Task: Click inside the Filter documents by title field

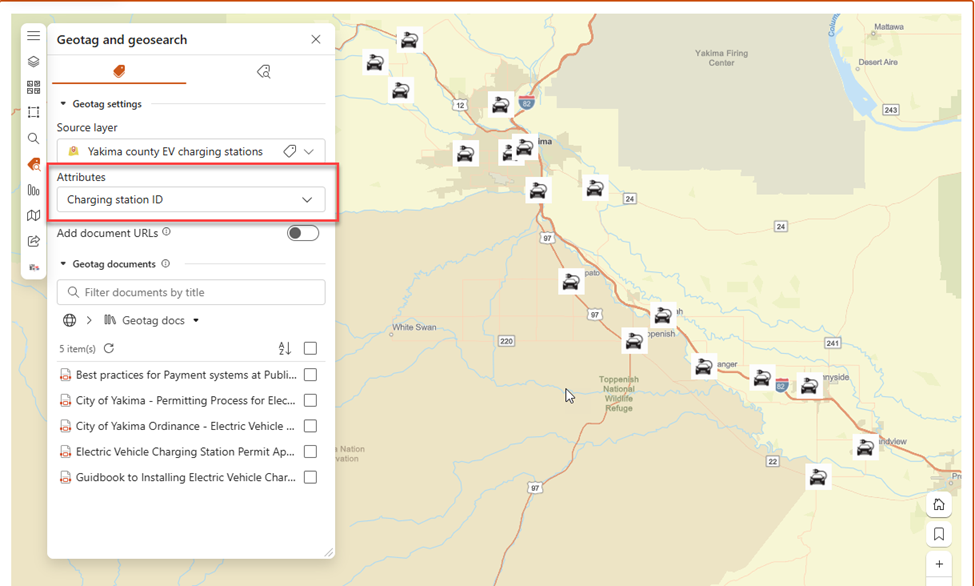Action: 191,292
